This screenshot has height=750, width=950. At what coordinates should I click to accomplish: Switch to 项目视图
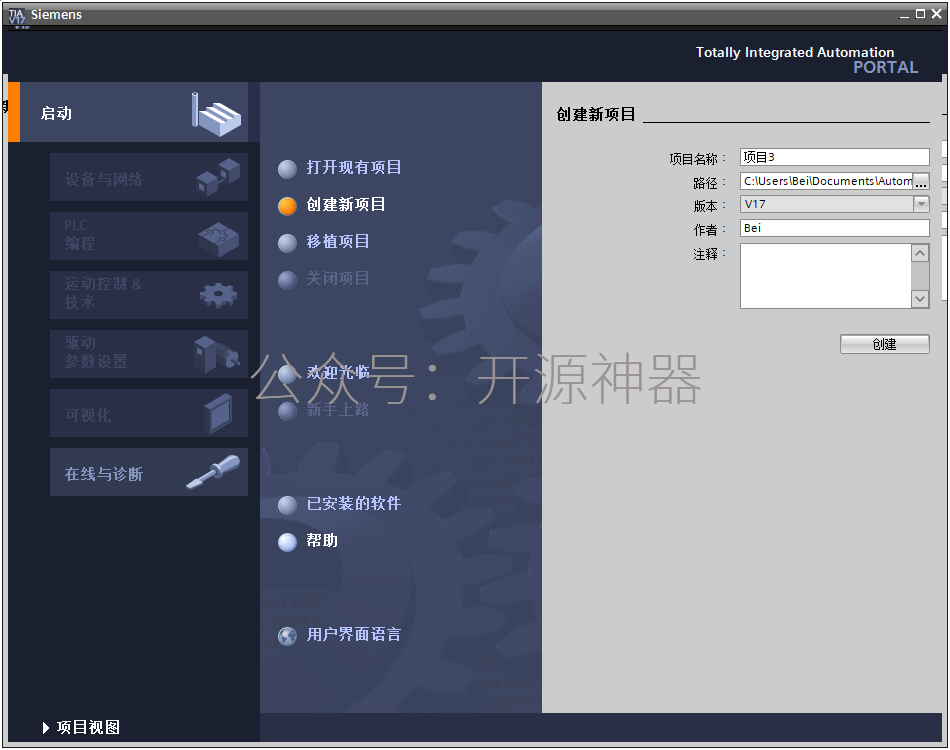coord(88,727)
